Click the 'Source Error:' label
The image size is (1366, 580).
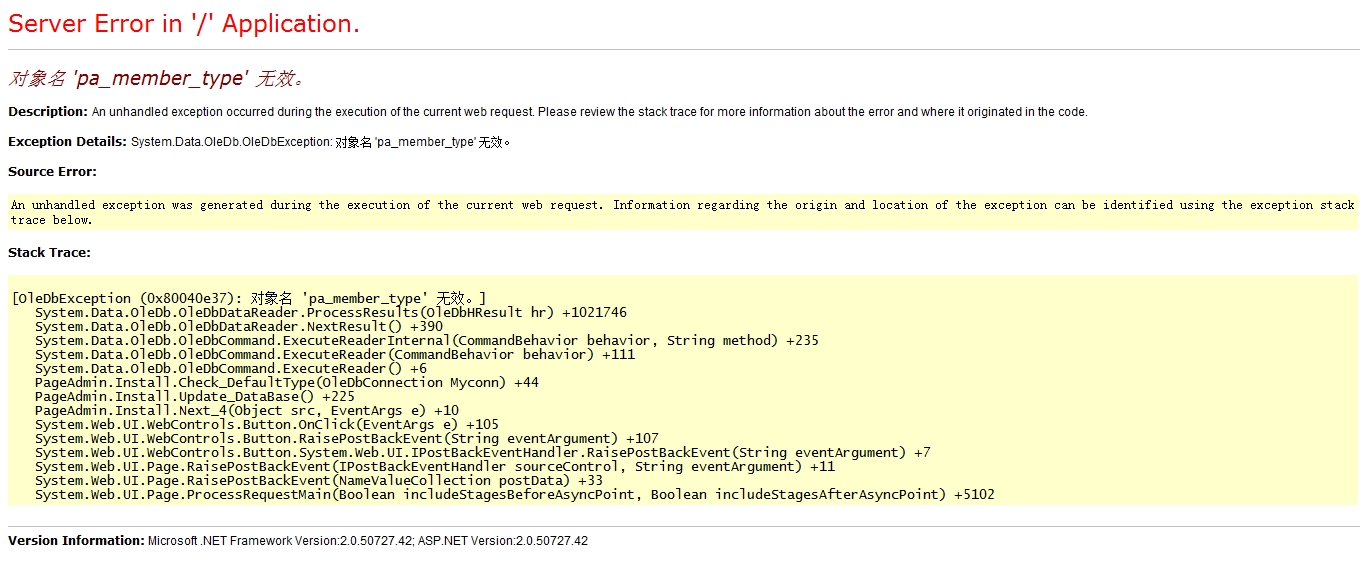pyautogui.click(x=52, y=172)
